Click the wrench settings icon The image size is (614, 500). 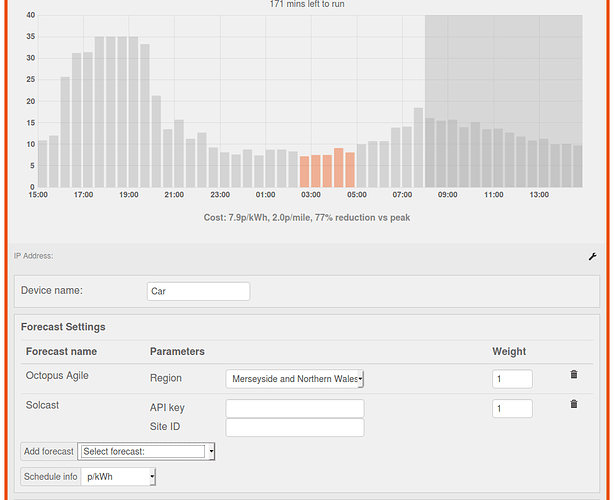592,256
